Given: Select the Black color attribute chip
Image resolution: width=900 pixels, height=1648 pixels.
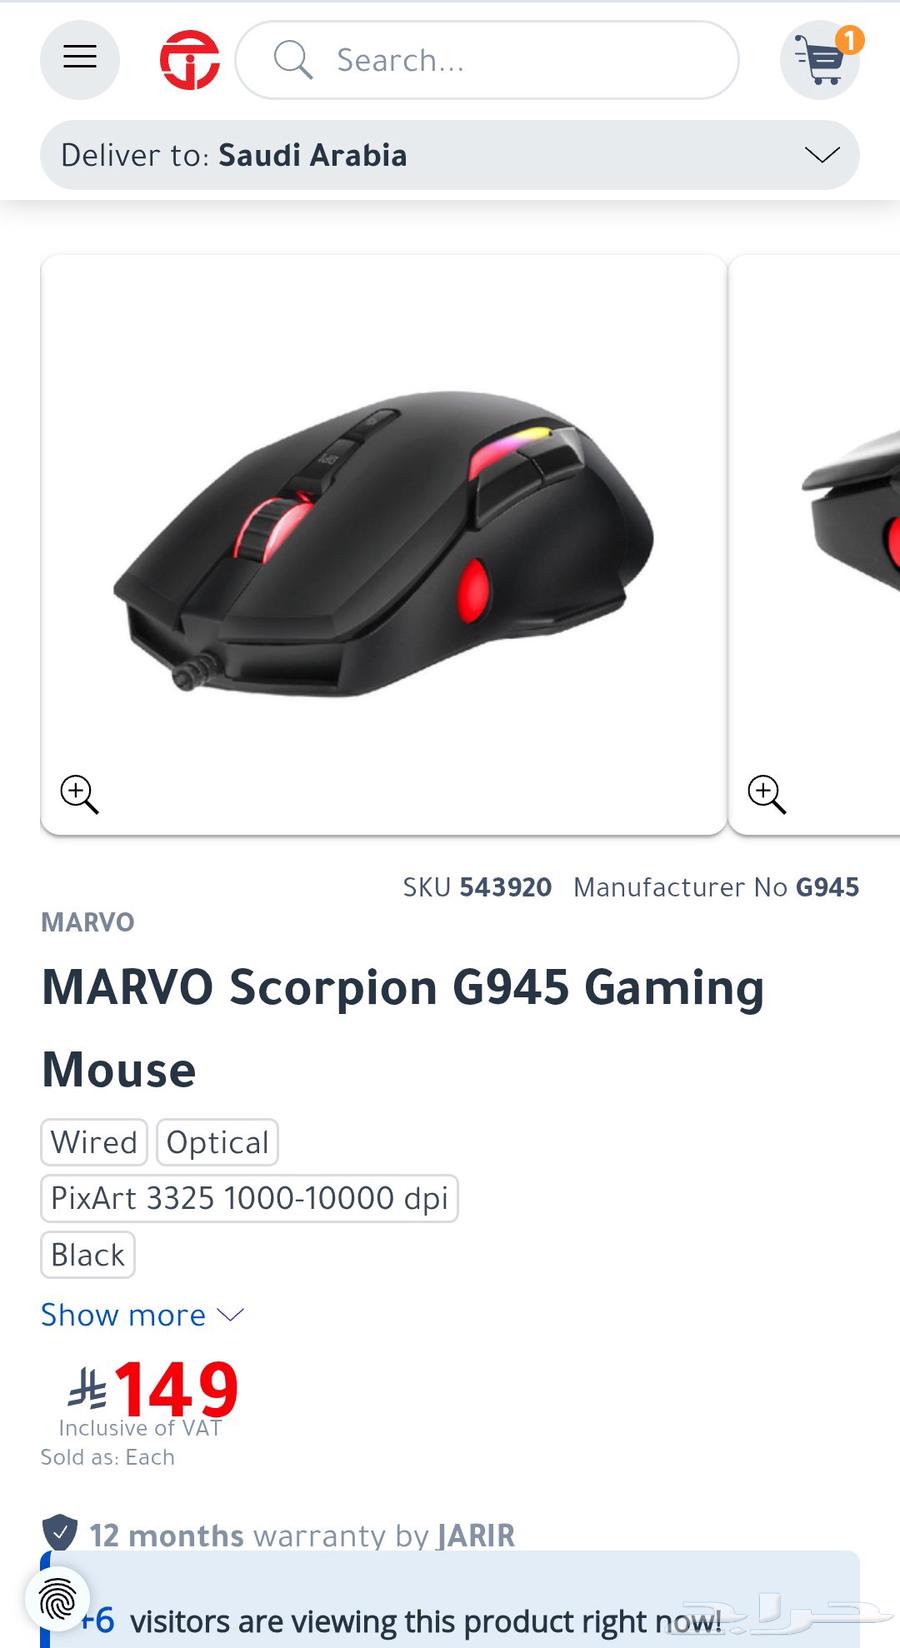Looking at the screenshot, I should [87, 1255].
